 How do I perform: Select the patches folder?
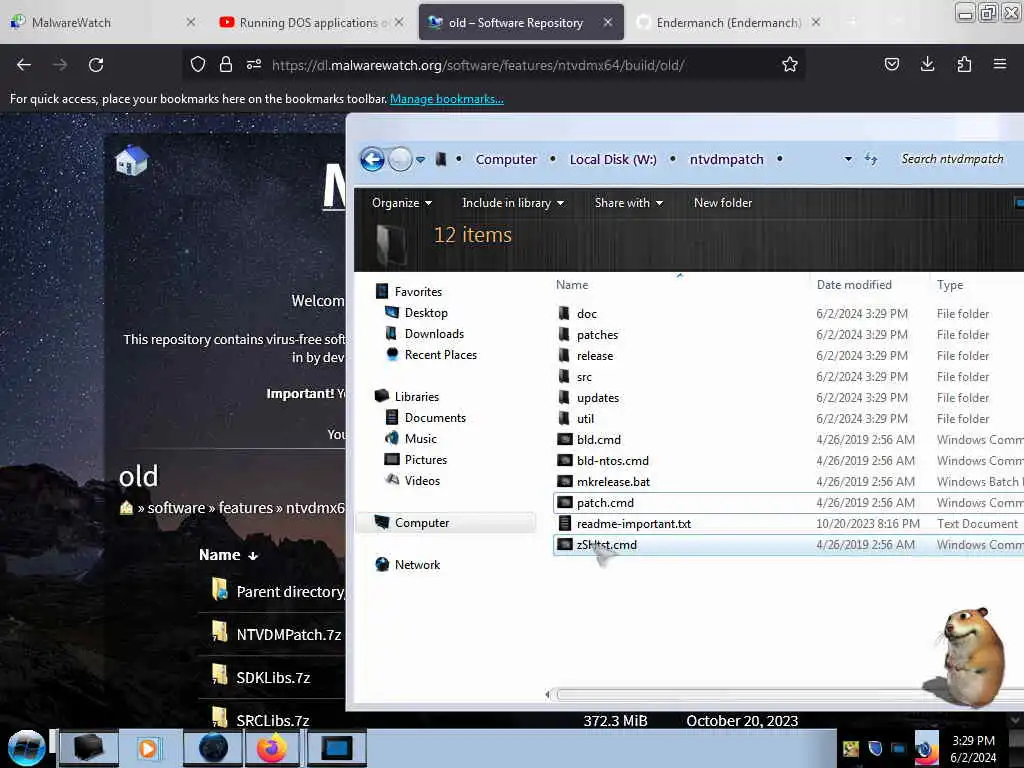tap(597, 335)
